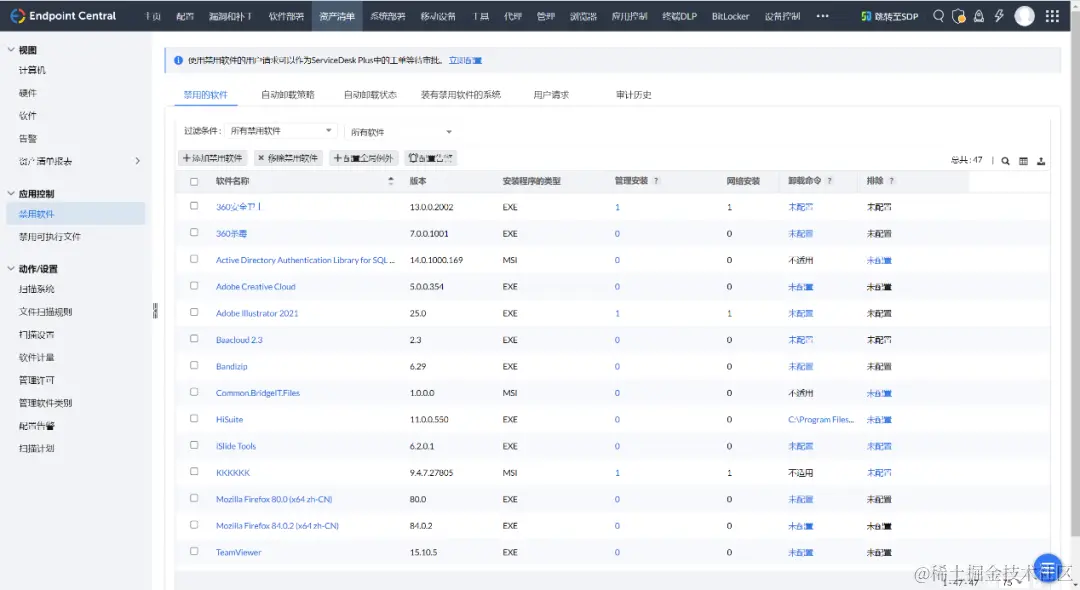Open the more menu ellipsis in header

coord(822,16)
